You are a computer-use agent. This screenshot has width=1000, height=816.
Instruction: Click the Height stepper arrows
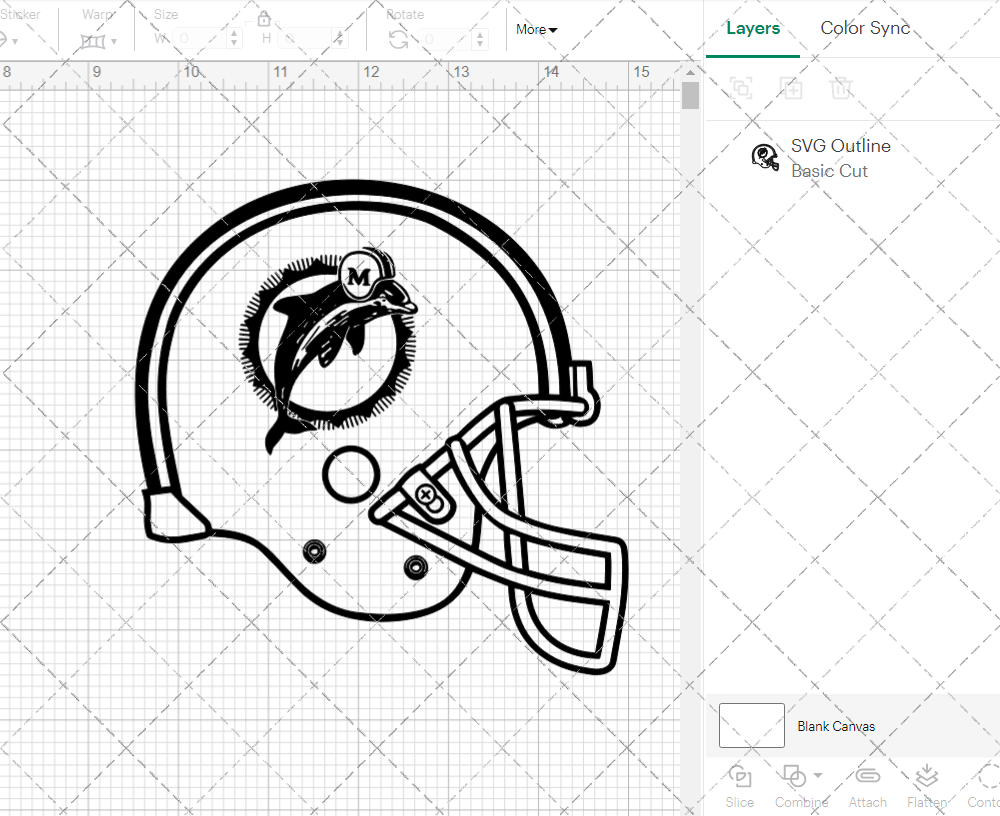[x=340, y=39]
